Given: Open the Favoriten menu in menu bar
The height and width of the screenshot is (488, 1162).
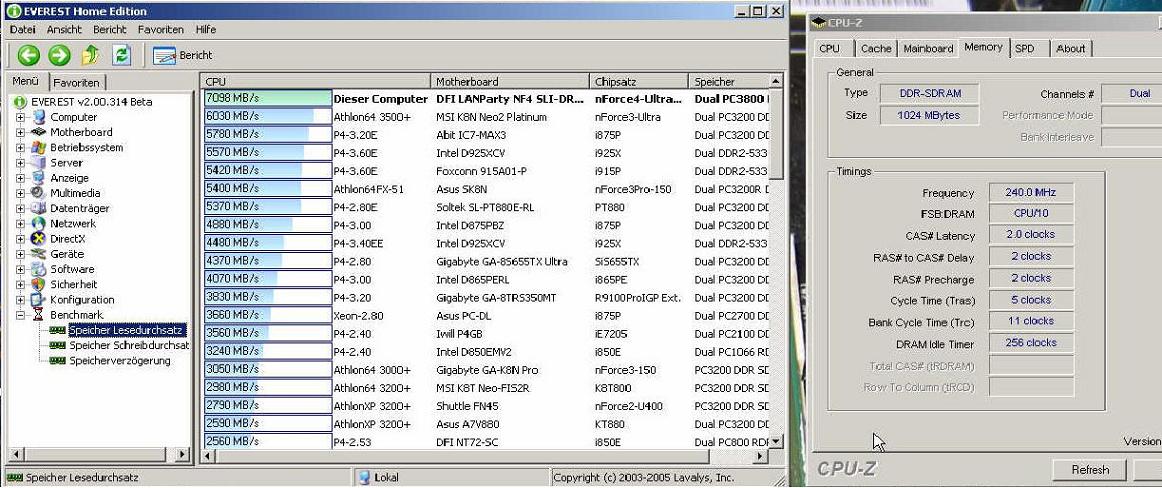Looking at the screenshot, I should tap(161, 30).
